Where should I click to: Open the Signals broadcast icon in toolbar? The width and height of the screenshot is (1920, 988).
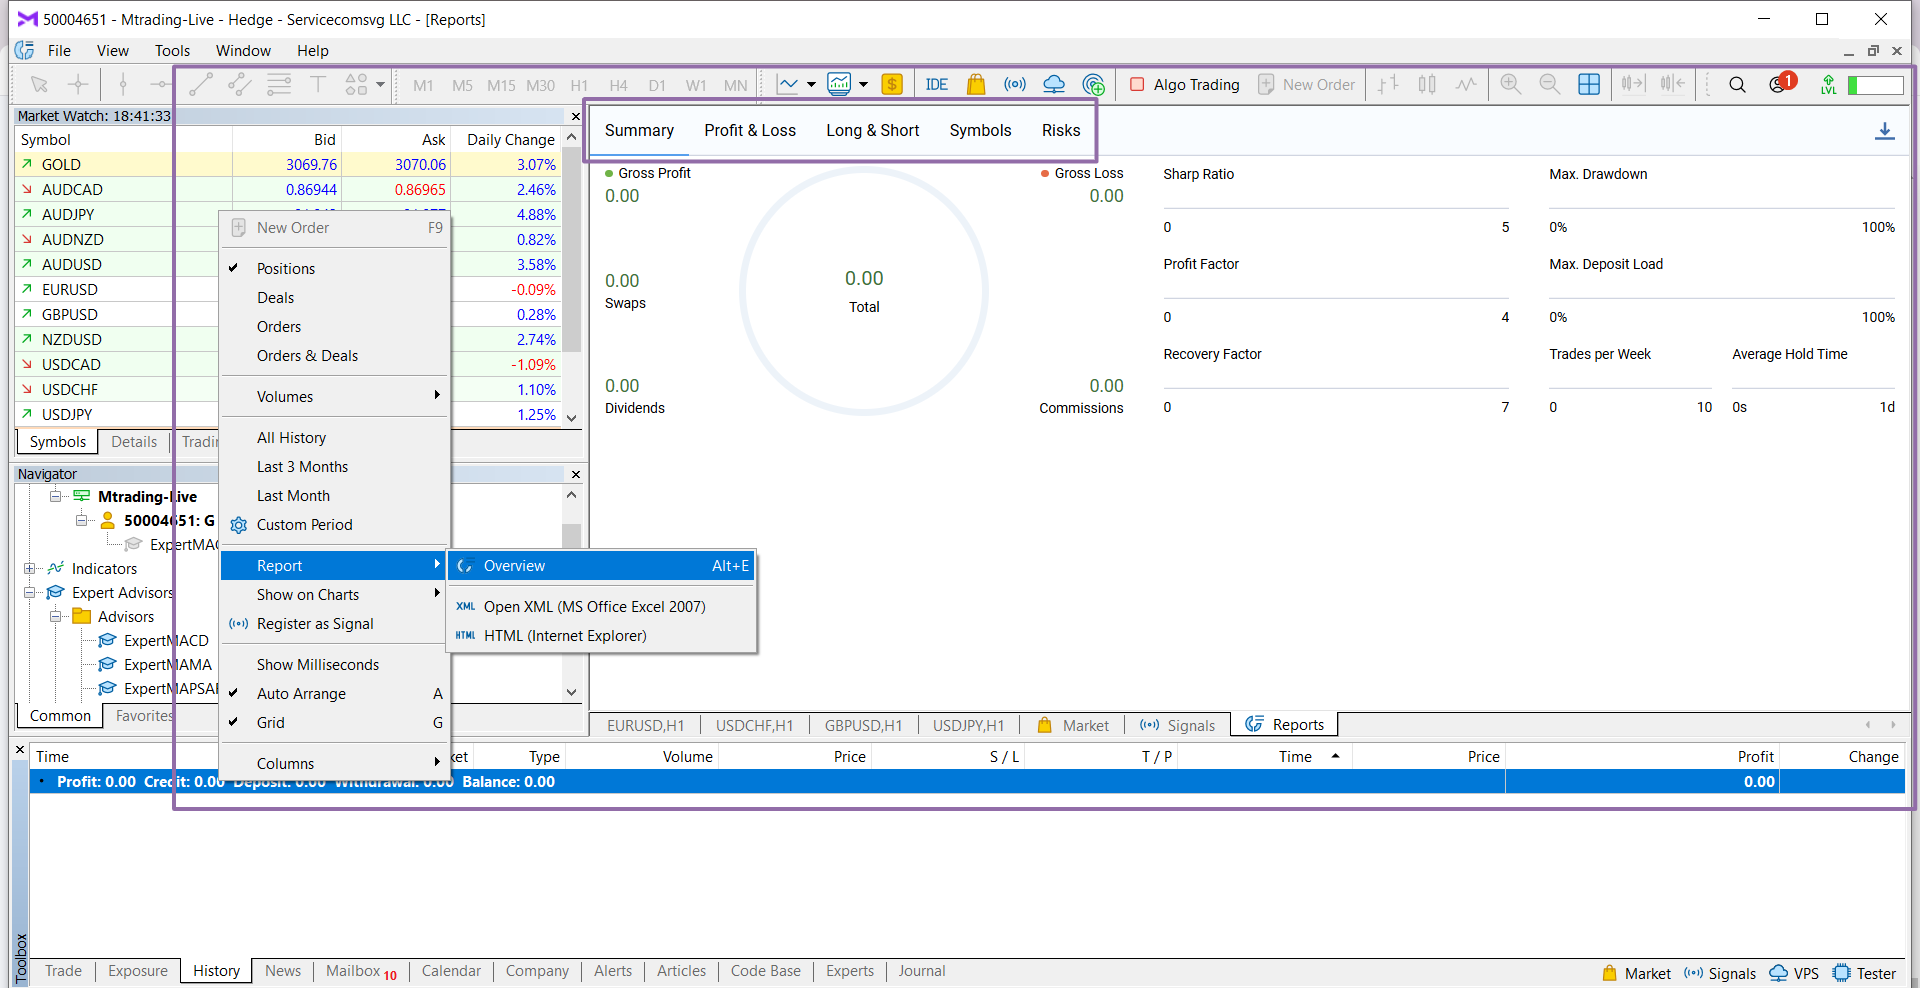click(1015, 85)
